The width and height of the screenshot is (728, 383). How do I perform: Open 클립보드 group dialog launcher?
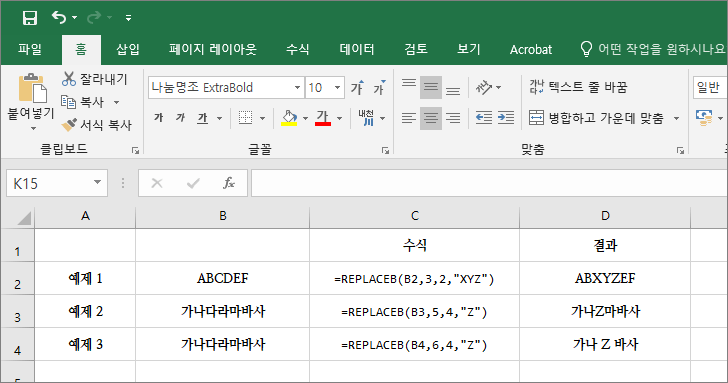point(135,150)
